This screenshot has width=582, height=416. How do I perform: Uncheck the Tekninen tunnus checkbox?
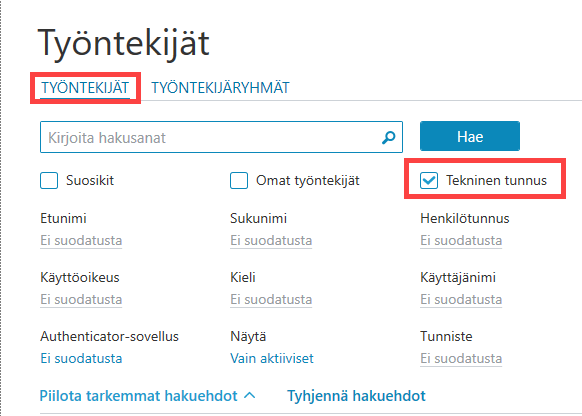(429, 180)
